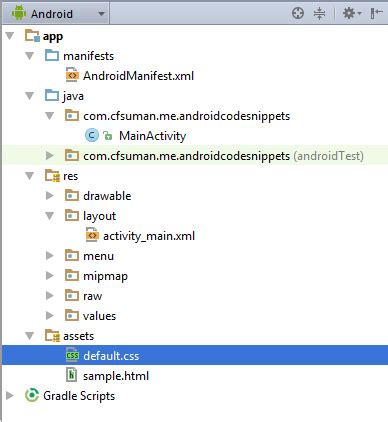Screen dimensions: 388x422
Task: Select the menu label
Action: pyautogui.click(x=99, y=256)
